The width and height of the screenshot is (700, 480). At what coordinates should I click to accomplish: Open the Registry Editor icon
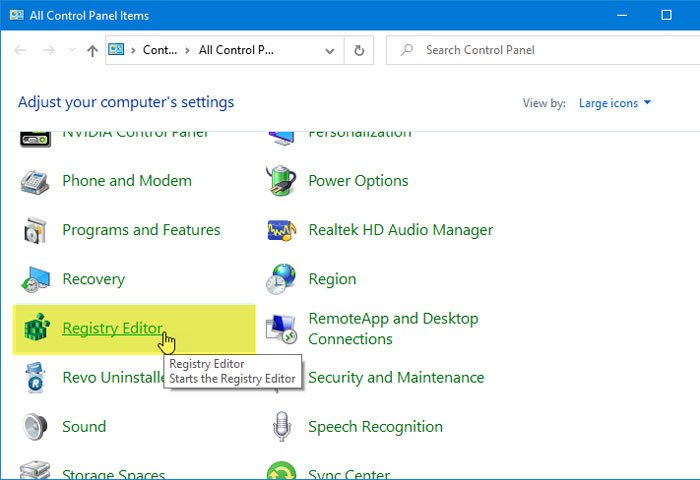(36, 329)
